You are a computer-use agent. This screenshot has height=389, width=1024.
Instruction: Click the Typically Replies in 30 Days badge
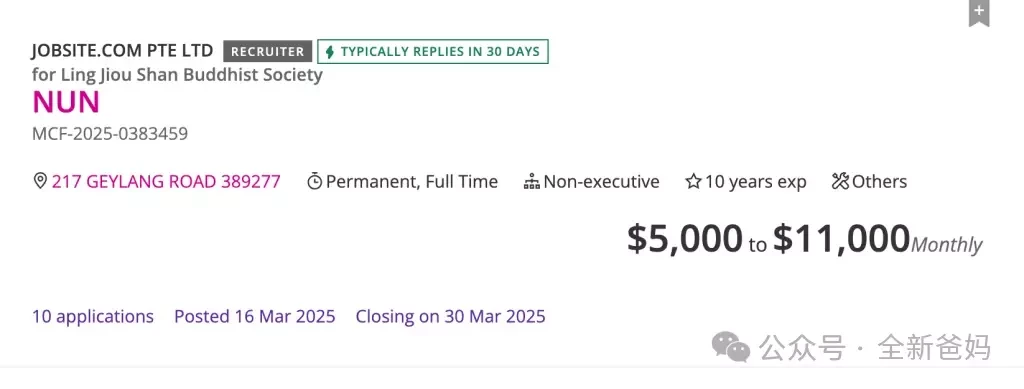pyautogui.click(x=433, y=52)
